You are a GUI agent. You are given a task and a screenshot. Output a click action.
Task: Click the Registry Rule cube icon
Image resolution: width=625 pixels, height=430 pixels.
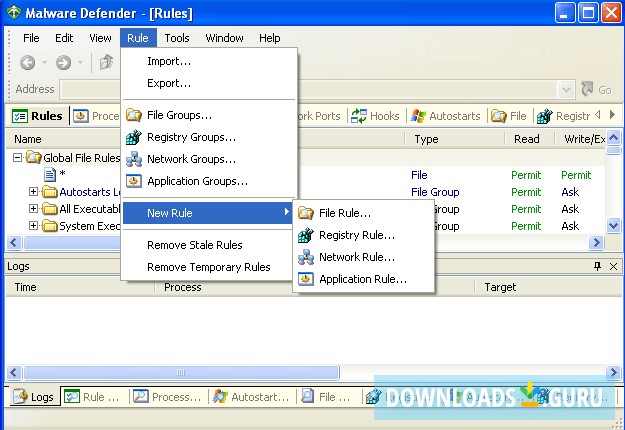click(x=306, y=235)
